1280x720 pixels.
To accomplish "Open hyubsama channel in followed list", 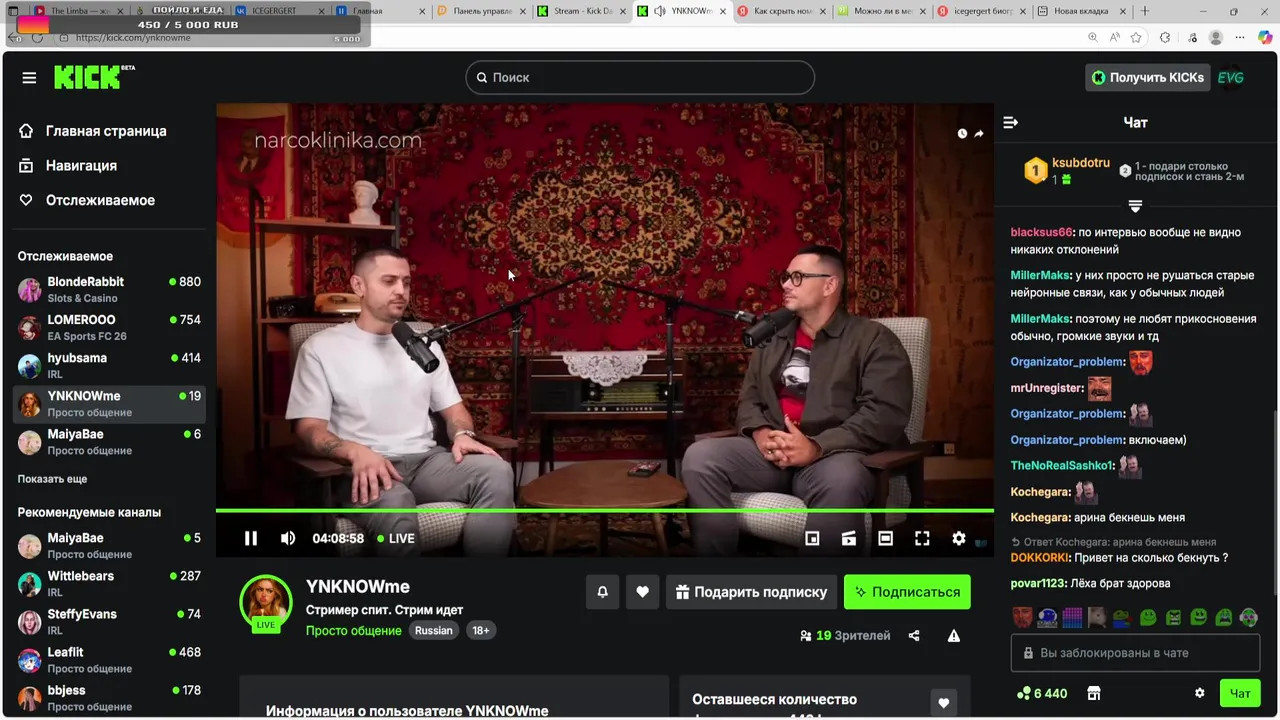I will pyautogui.click(x=110, y=365).
